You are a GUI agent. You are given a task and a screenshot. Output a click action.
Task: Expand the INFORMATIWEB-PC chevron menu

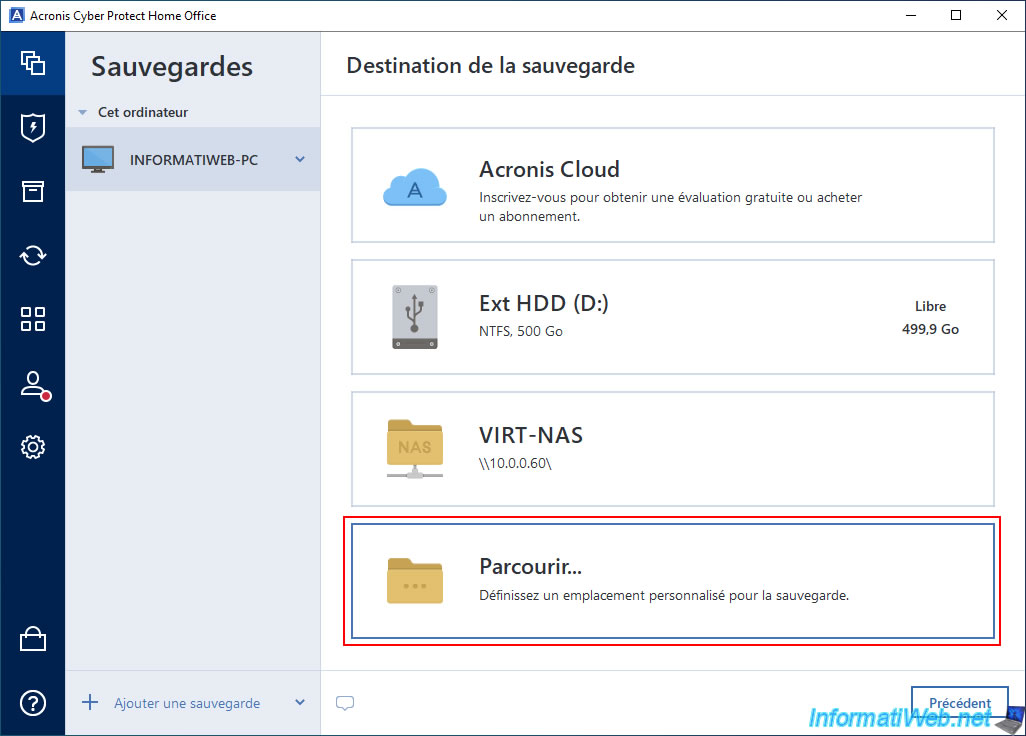click(300, 159)
